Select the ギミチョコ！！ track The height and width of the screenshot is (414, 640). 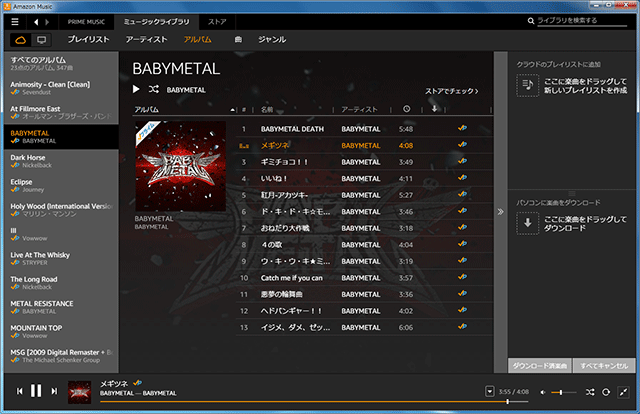click(364, 162)
